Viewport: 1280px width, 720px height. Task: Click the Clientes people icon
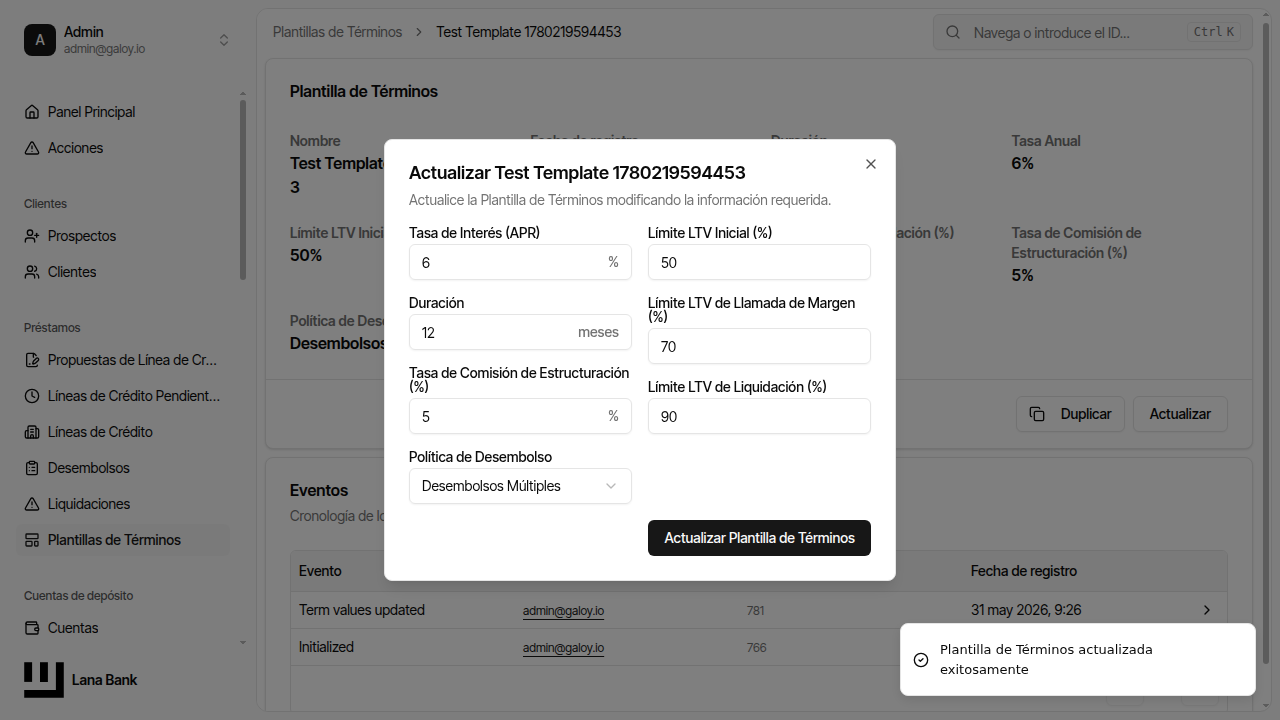click(32, 272)
